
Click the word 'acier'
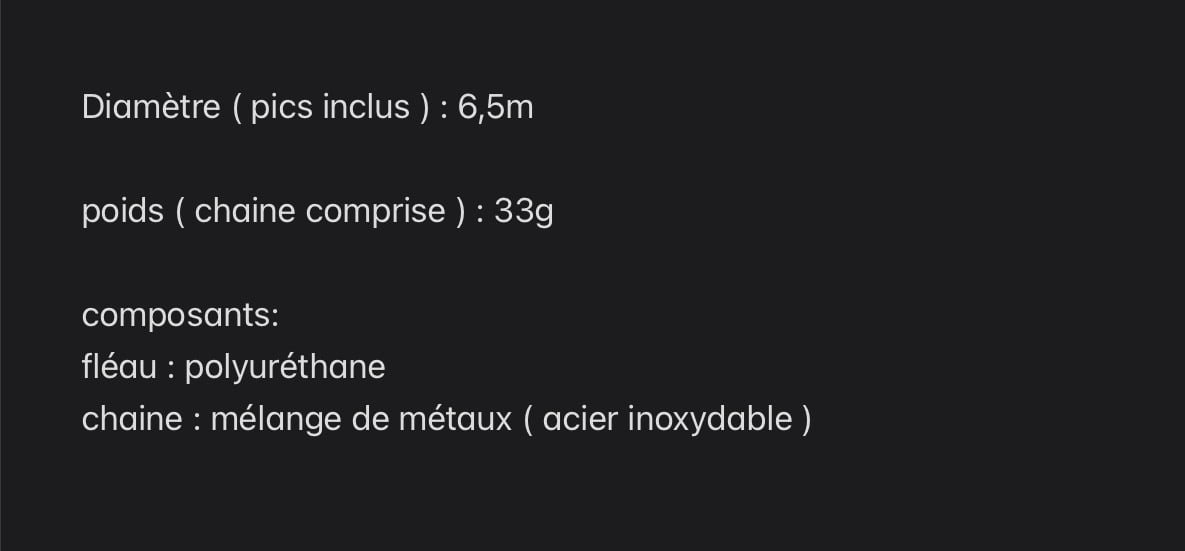pyautogui.click(x=580, y=419)
